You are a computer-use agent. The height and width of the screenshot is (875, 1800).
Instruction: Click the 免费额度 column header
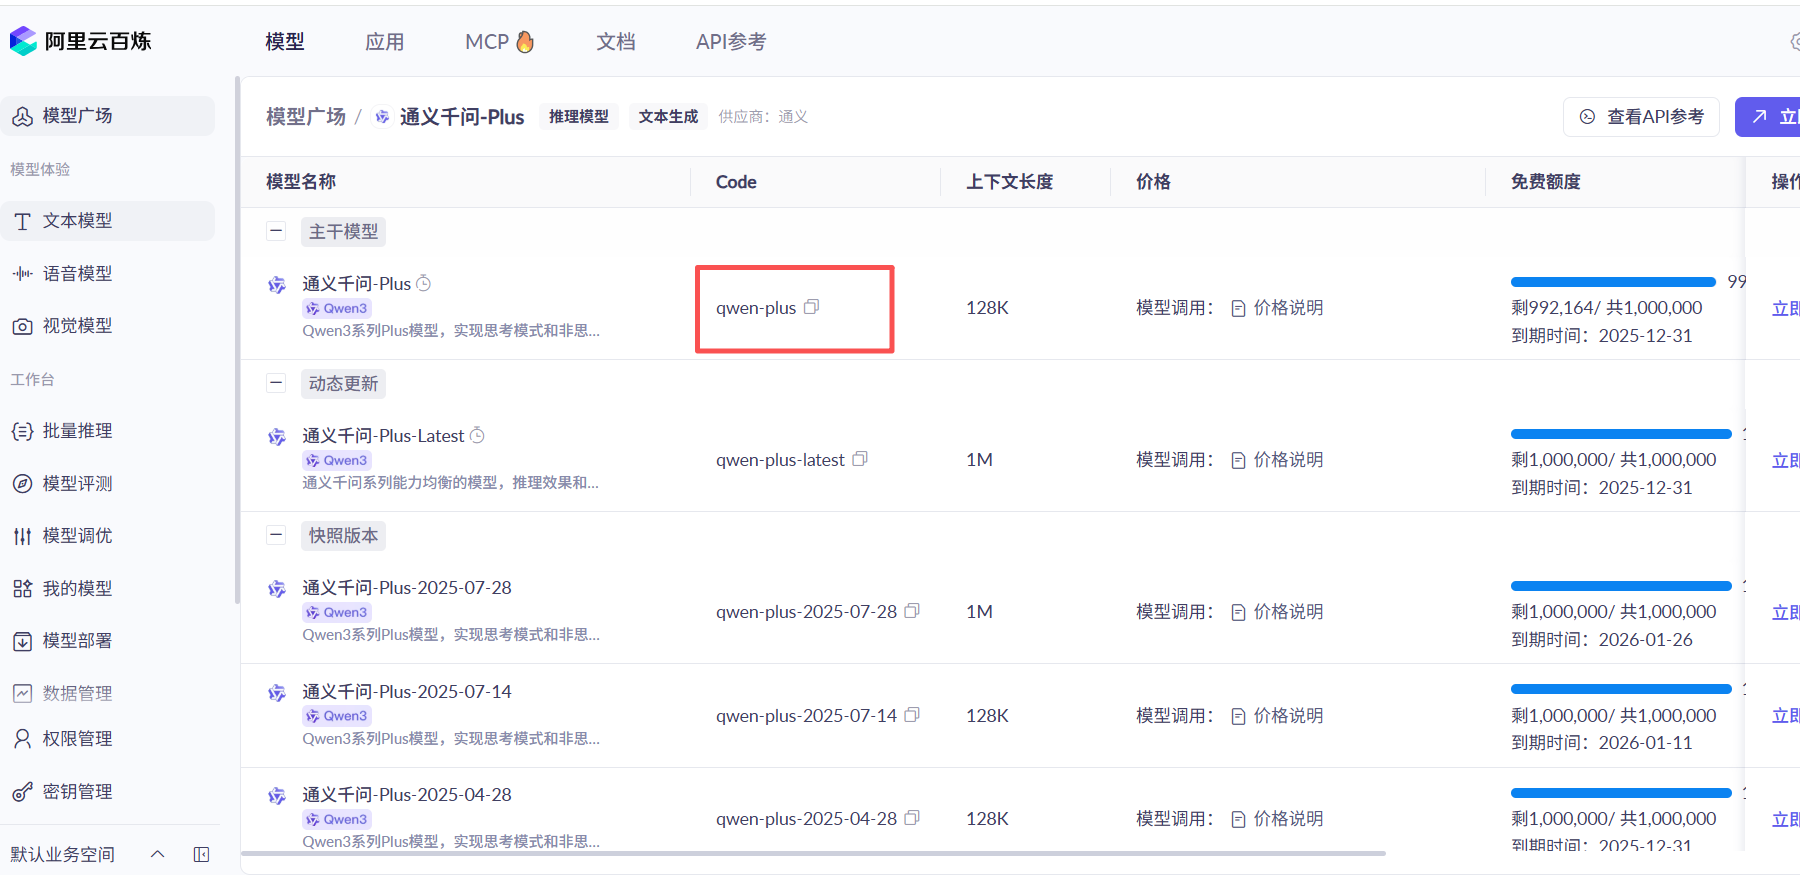coord(1546,182)
